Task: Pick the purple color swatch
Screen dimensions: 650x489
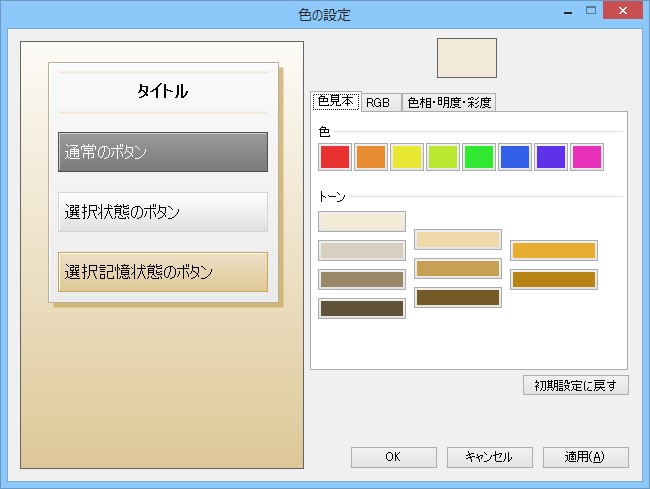Action: [x=551, y=157]
